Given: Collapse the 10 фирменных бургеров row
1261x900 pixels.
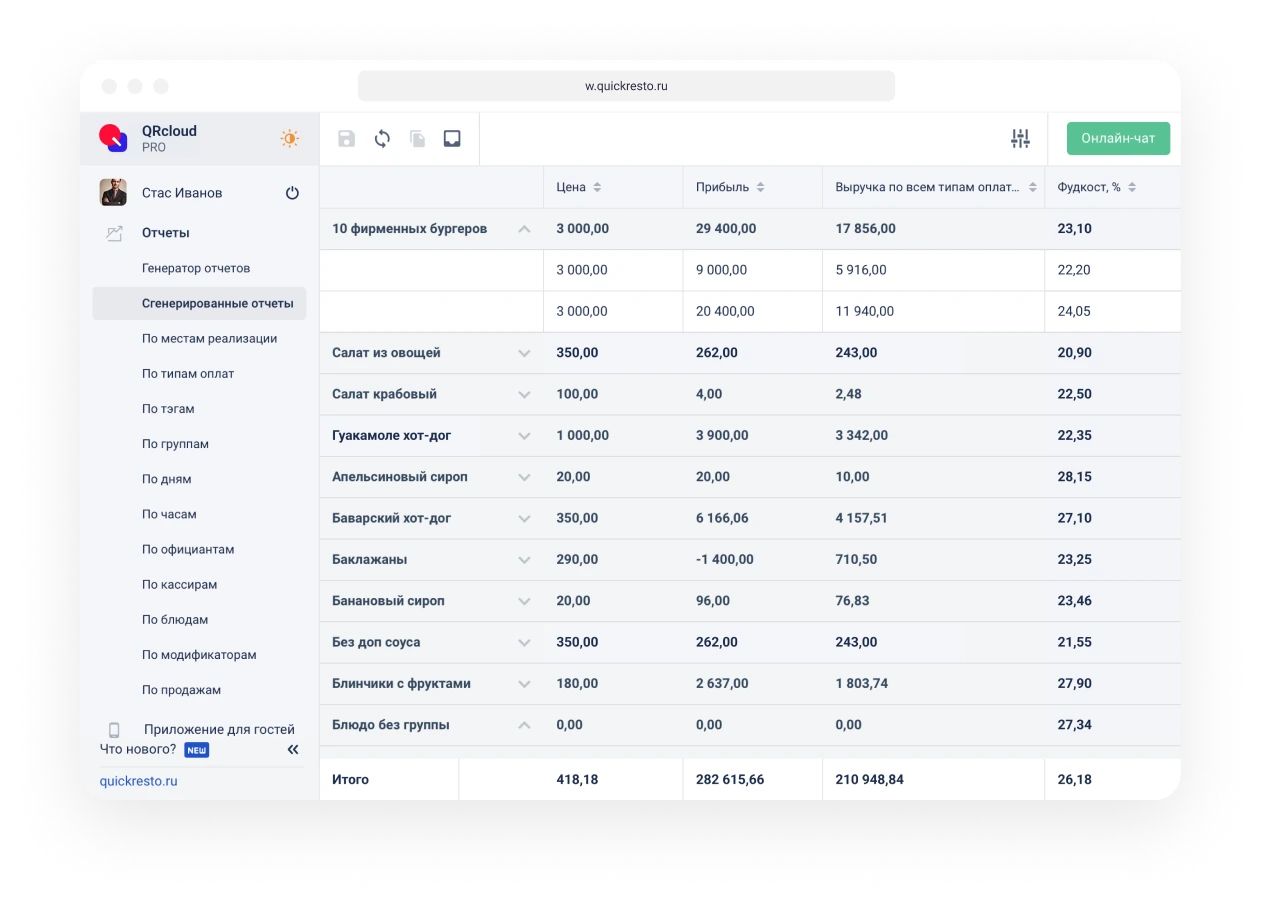Looking at the screenshot, I should coord(524,229).
